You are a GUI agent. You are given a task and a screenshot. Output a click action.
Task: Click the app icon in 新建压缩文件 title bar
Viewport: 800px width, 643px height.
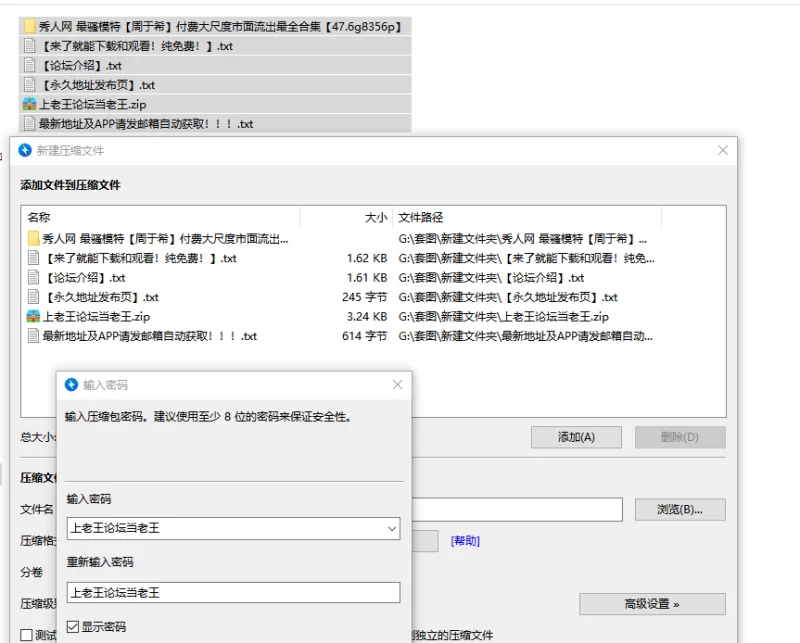point(26,151)
